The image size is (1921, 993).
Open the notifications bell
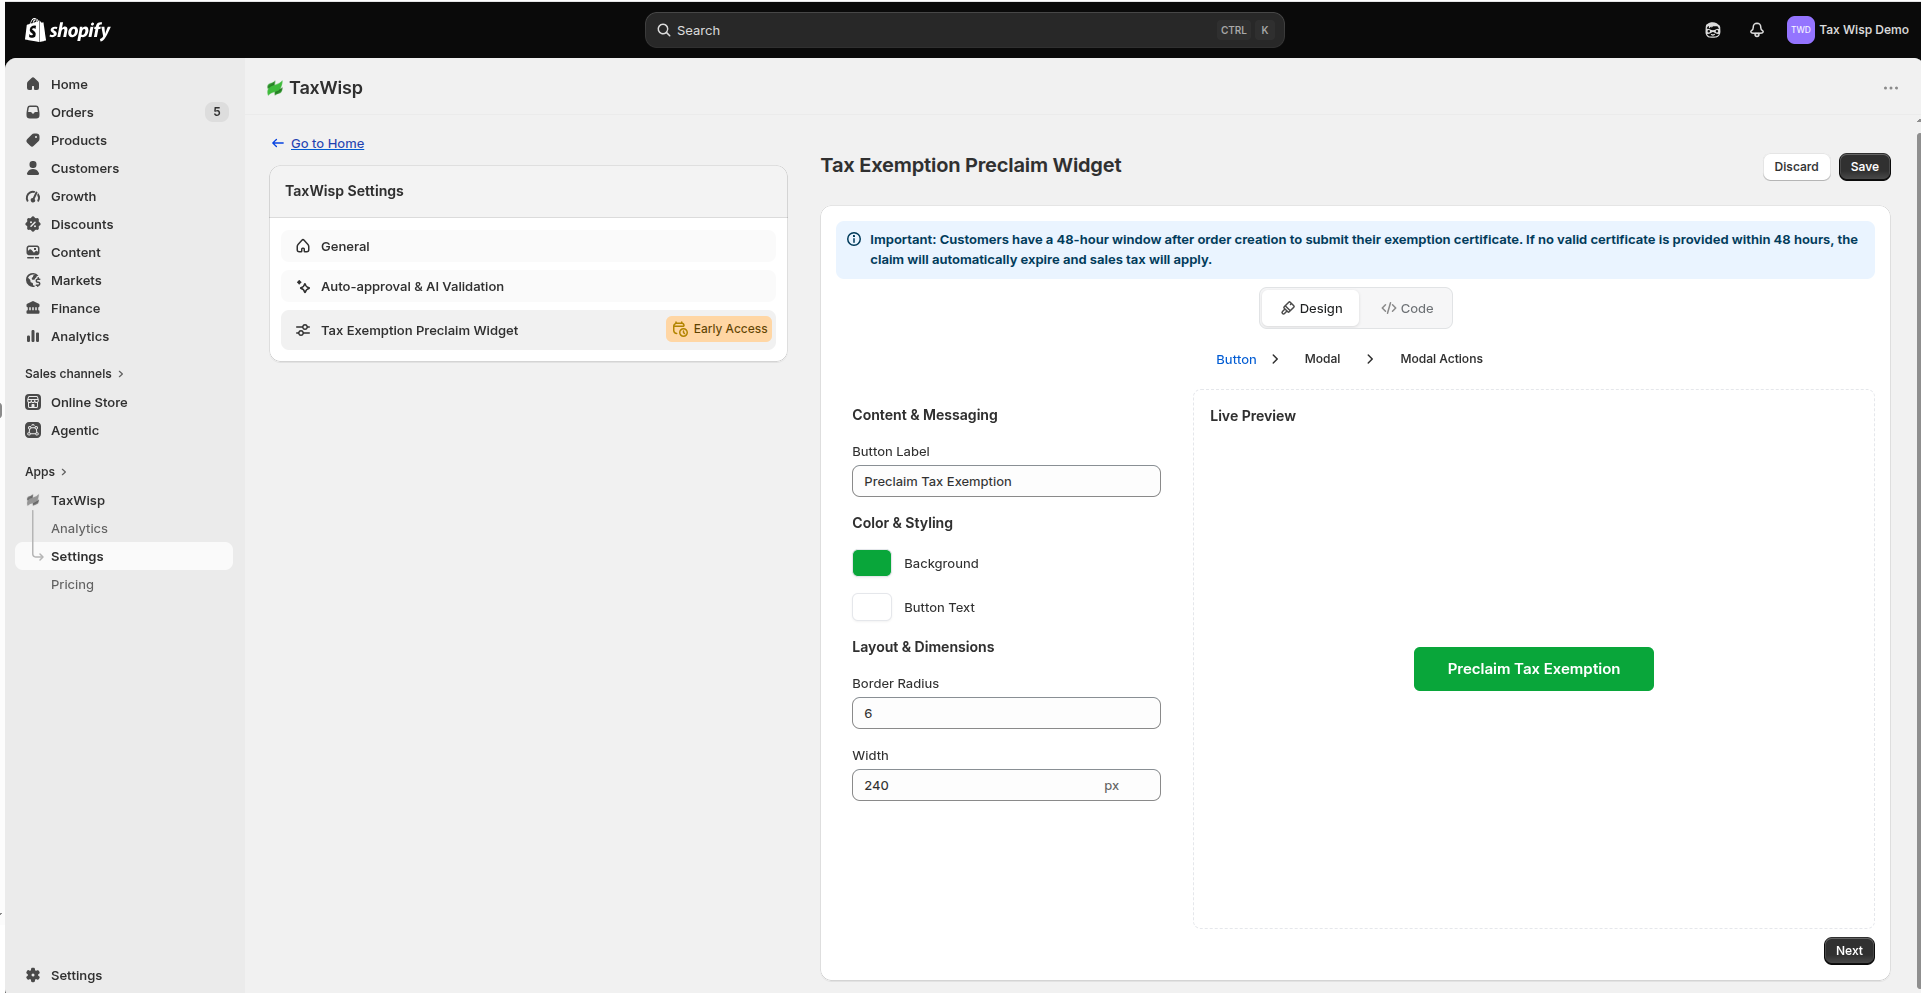coord(1756,30)
